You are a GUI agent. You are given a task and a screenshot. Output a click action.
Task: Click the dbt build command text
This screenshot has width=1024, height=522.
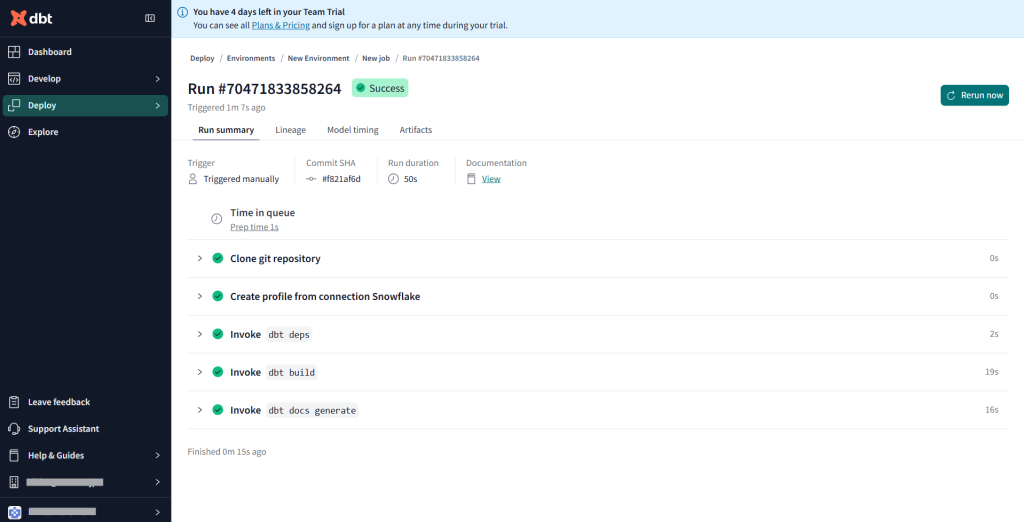(x=292, y=372)
